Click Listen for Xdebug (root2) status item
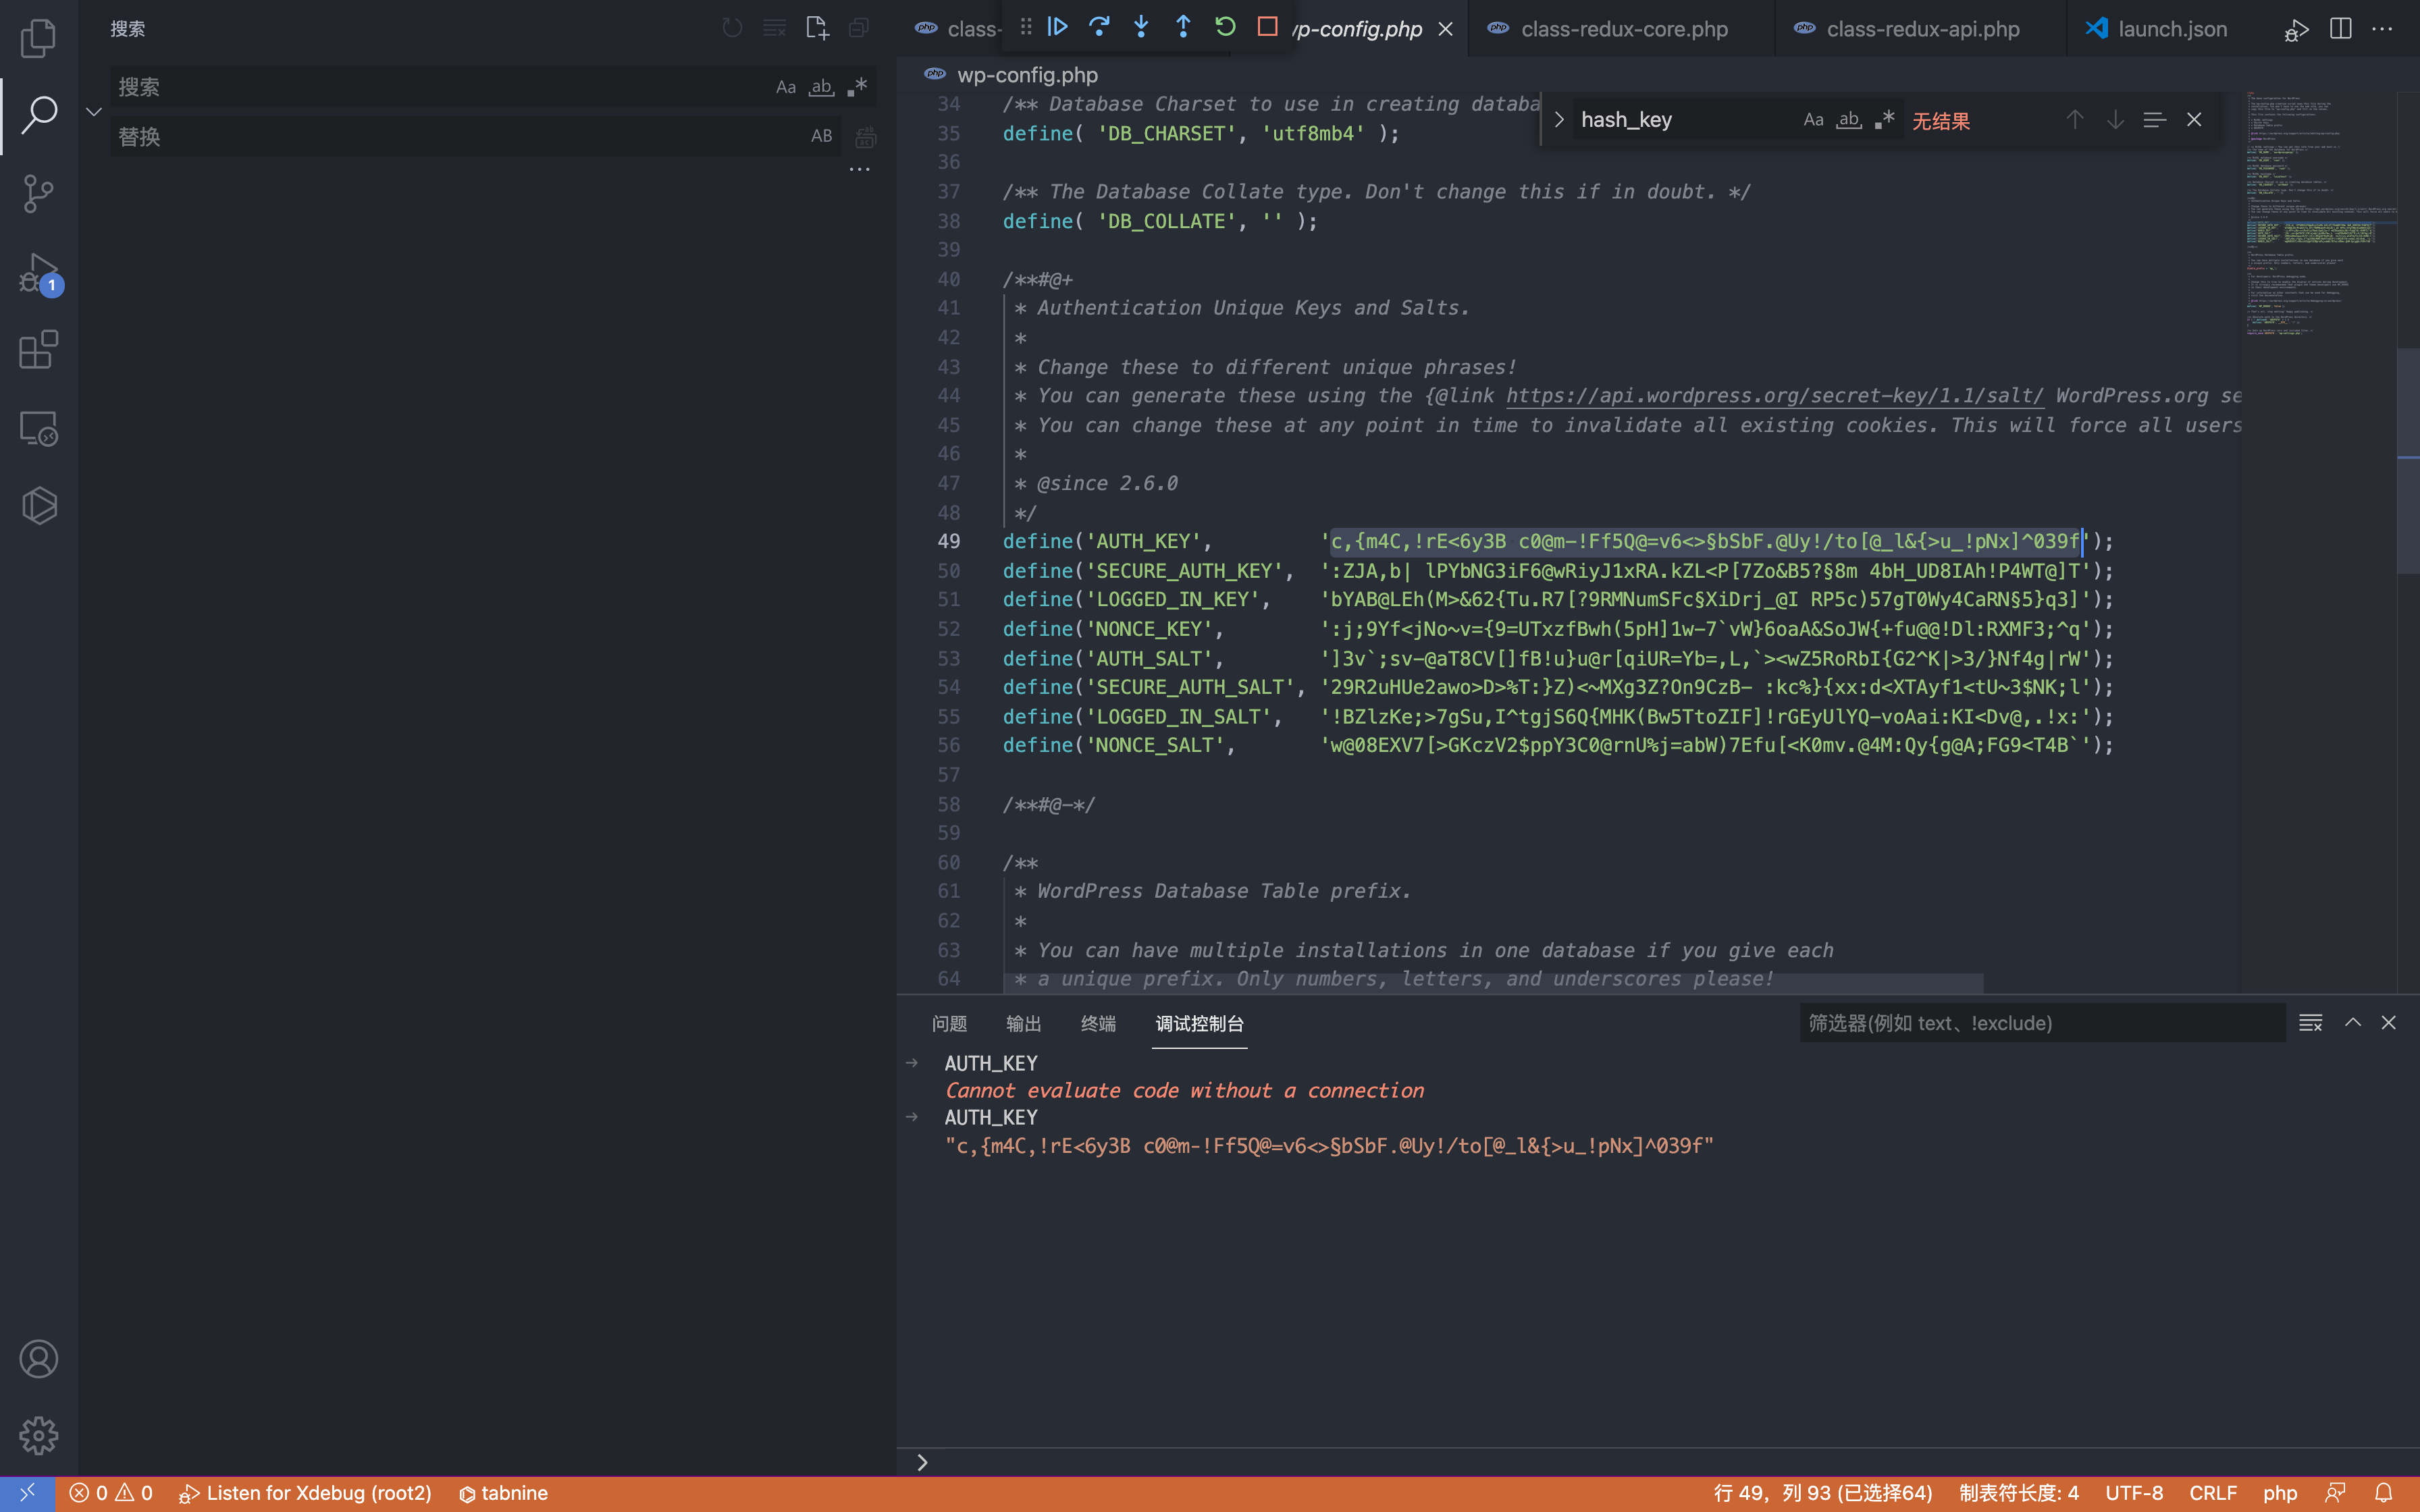 pyautogui.click(x=306, y=1493)
